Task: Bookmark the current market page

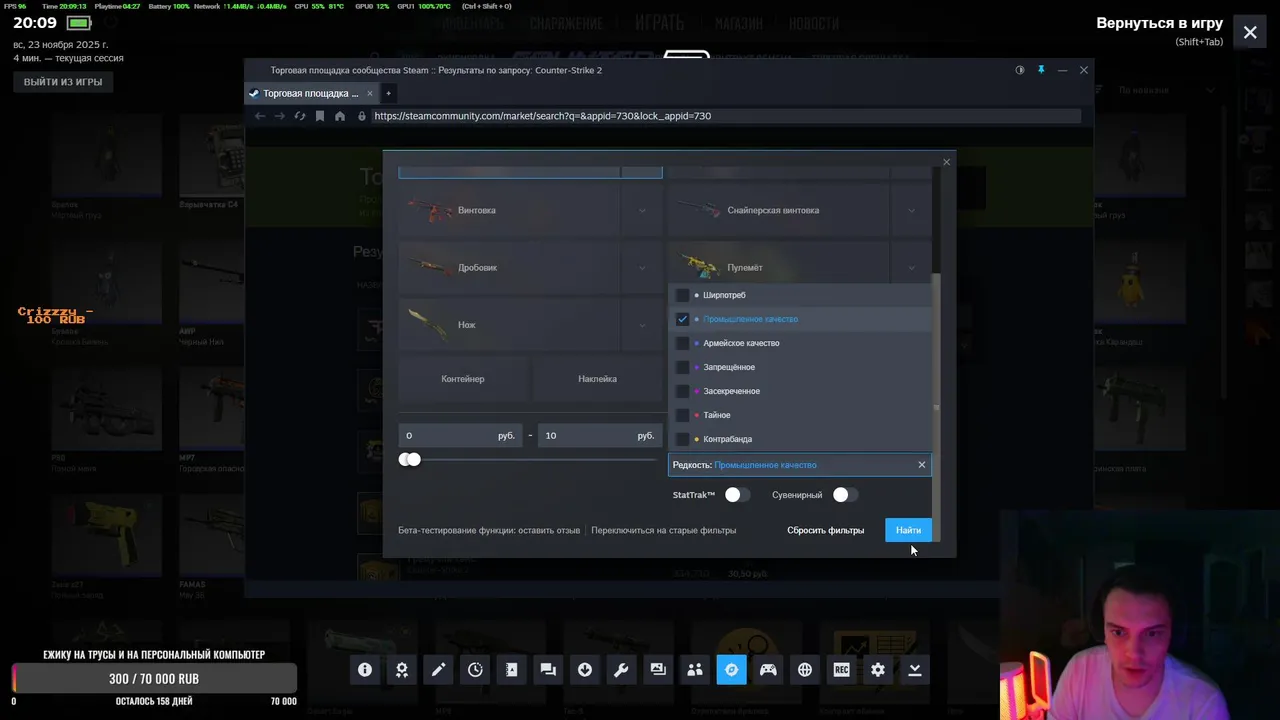Action: tap(320, 116)
